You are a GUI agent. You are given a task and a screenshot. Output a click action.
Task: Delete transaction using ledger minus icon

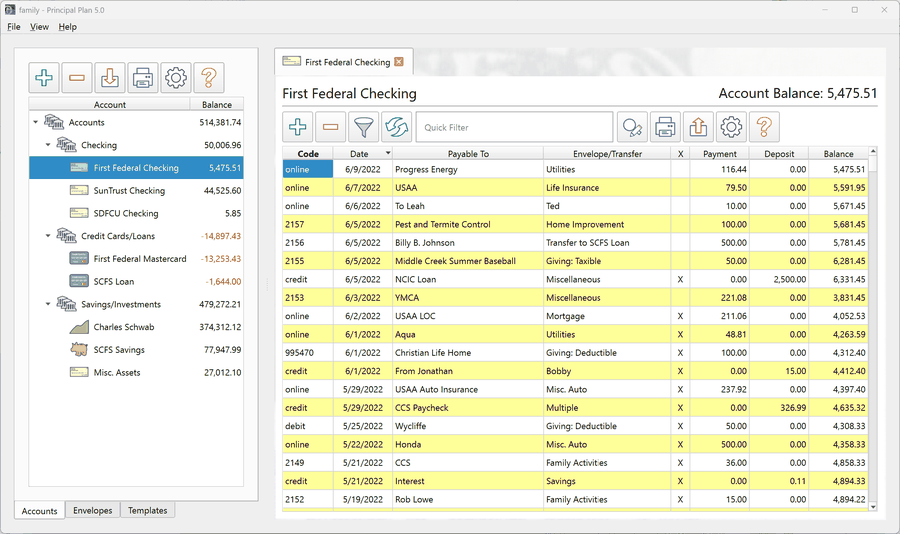331,127
